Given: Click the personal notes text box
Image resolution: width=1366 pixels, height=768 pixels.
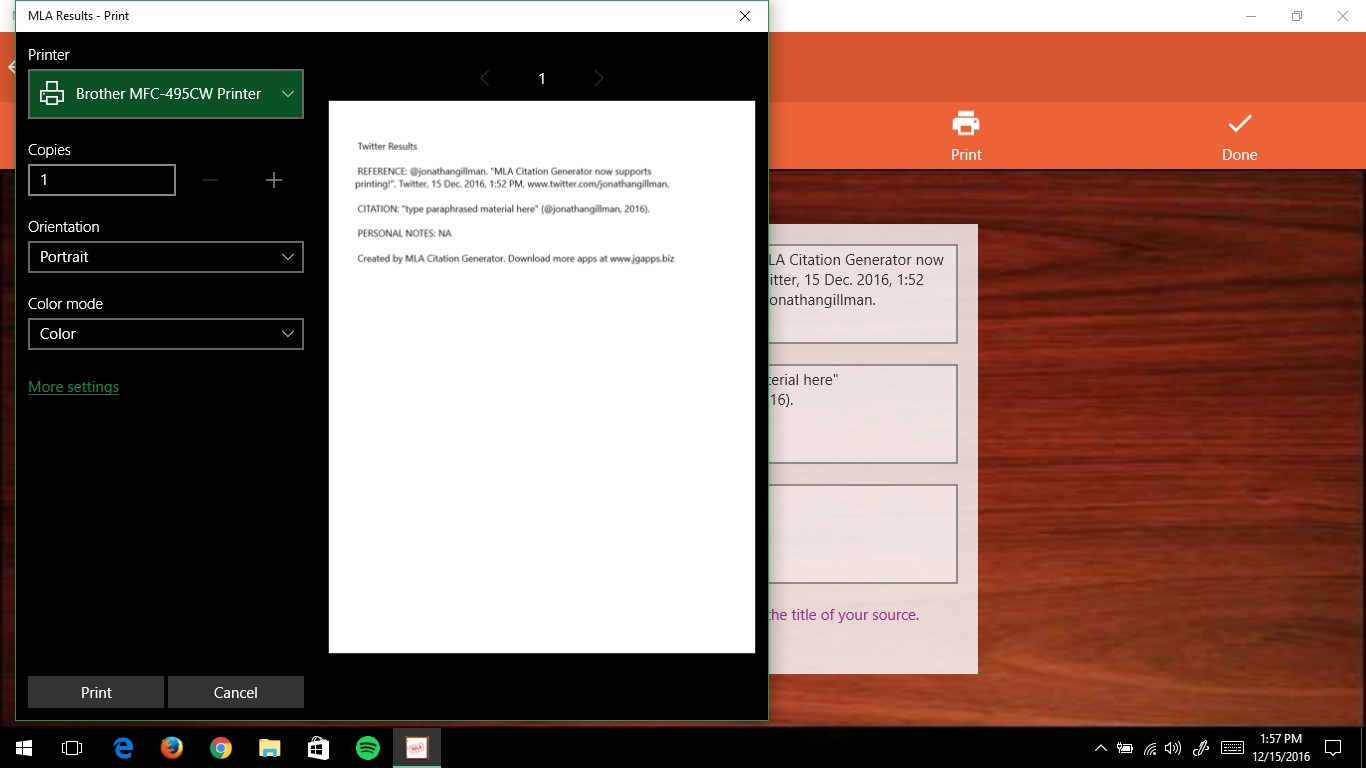Looking at the screenshot, I should (x=862, y=534).
